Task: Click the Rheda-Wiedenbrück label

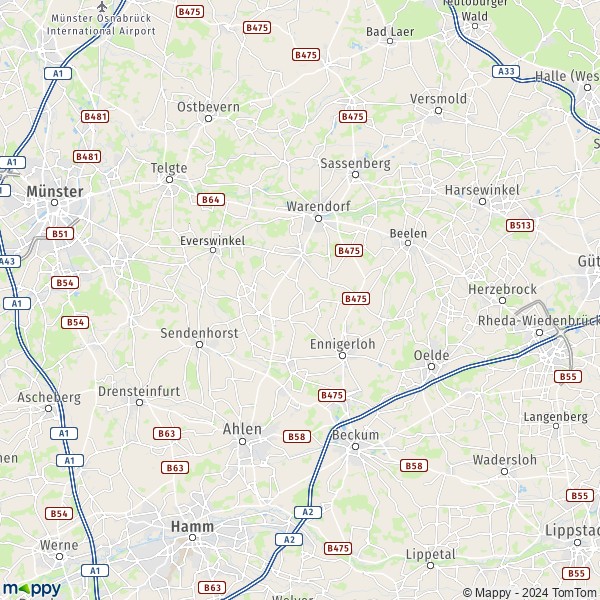Action: [539, 321]
